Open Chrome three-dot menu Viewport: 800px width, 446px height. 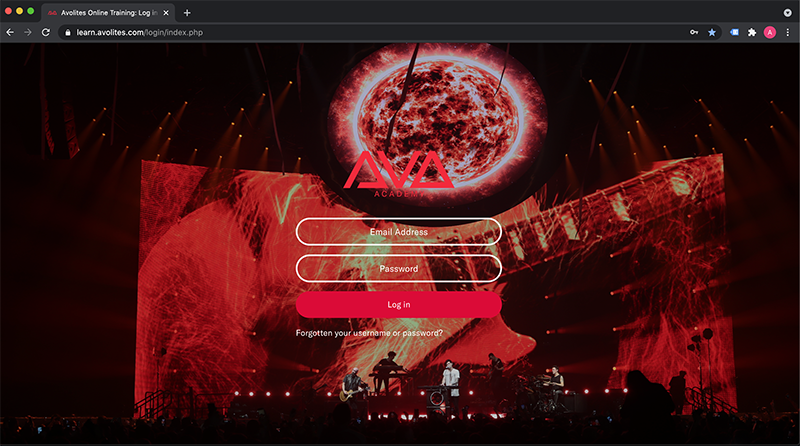(788, 32)
